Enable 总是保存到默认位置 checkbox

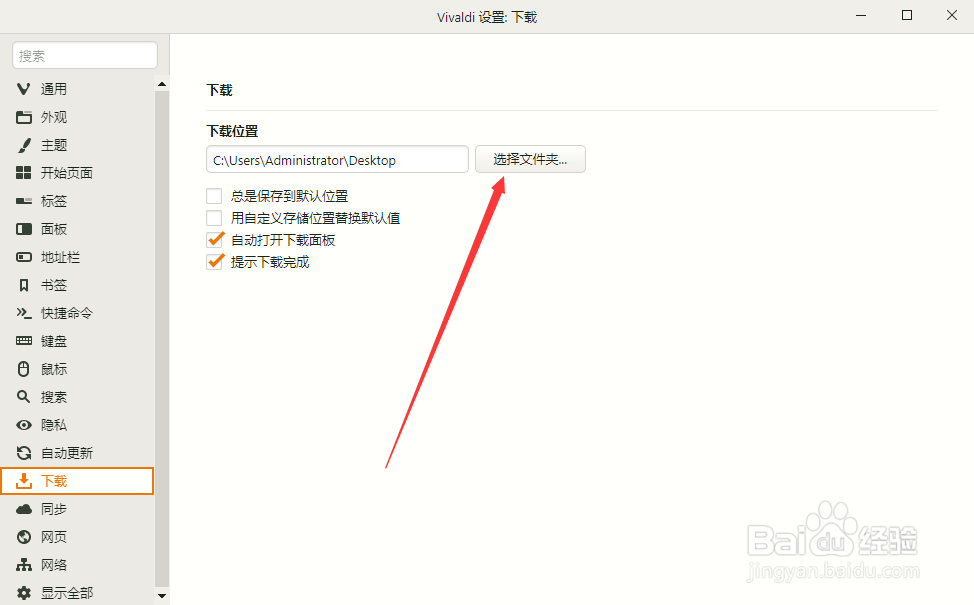[214, 196]
